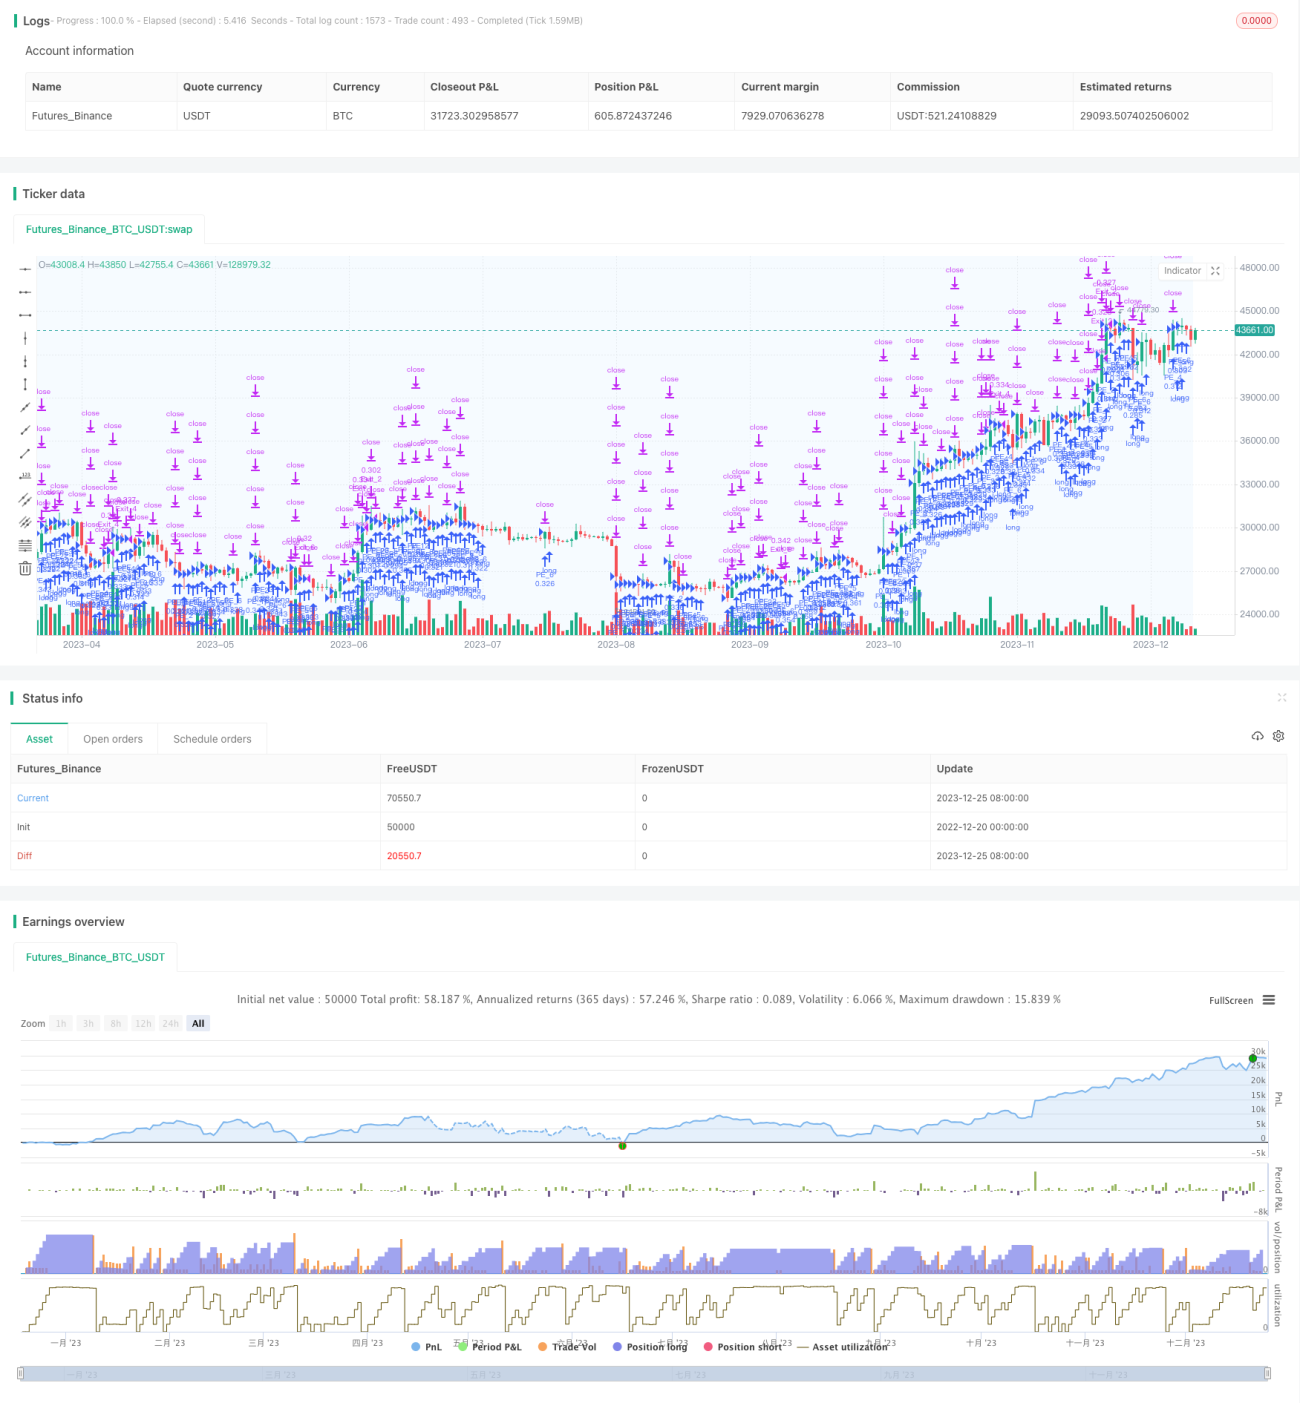
Task: Toggle the PnL series legend
Action: [x=427, y=1347]
